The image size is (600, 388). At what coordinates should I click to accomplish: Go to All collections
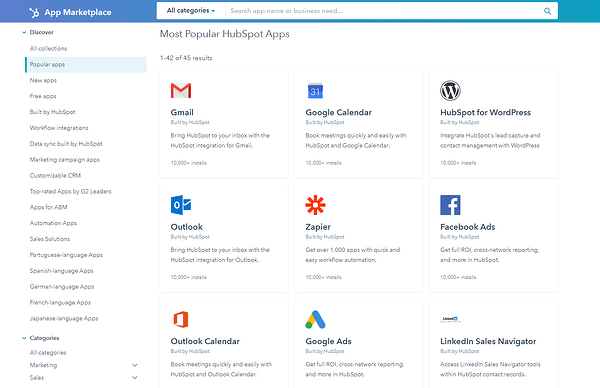point(48,49)
